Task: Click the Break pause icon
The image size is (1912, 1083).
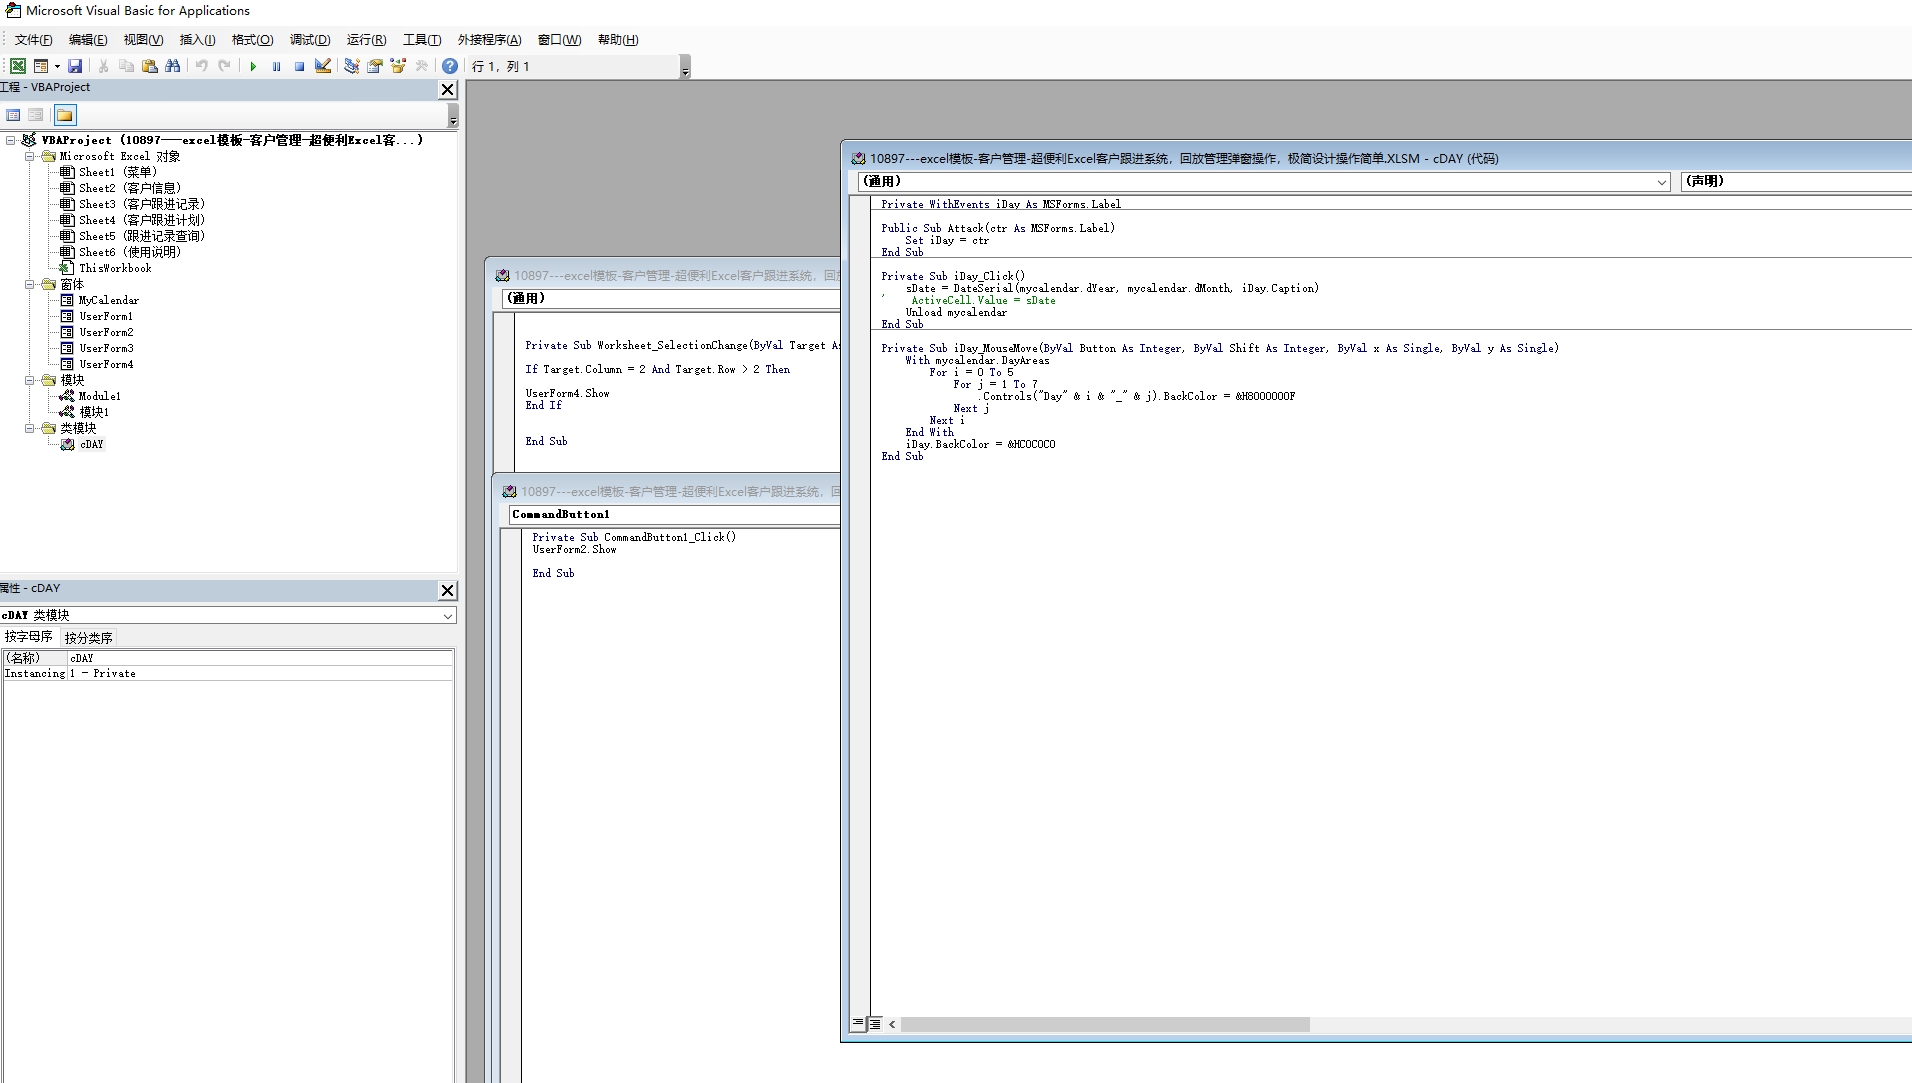Action: (x=276, y=66)
